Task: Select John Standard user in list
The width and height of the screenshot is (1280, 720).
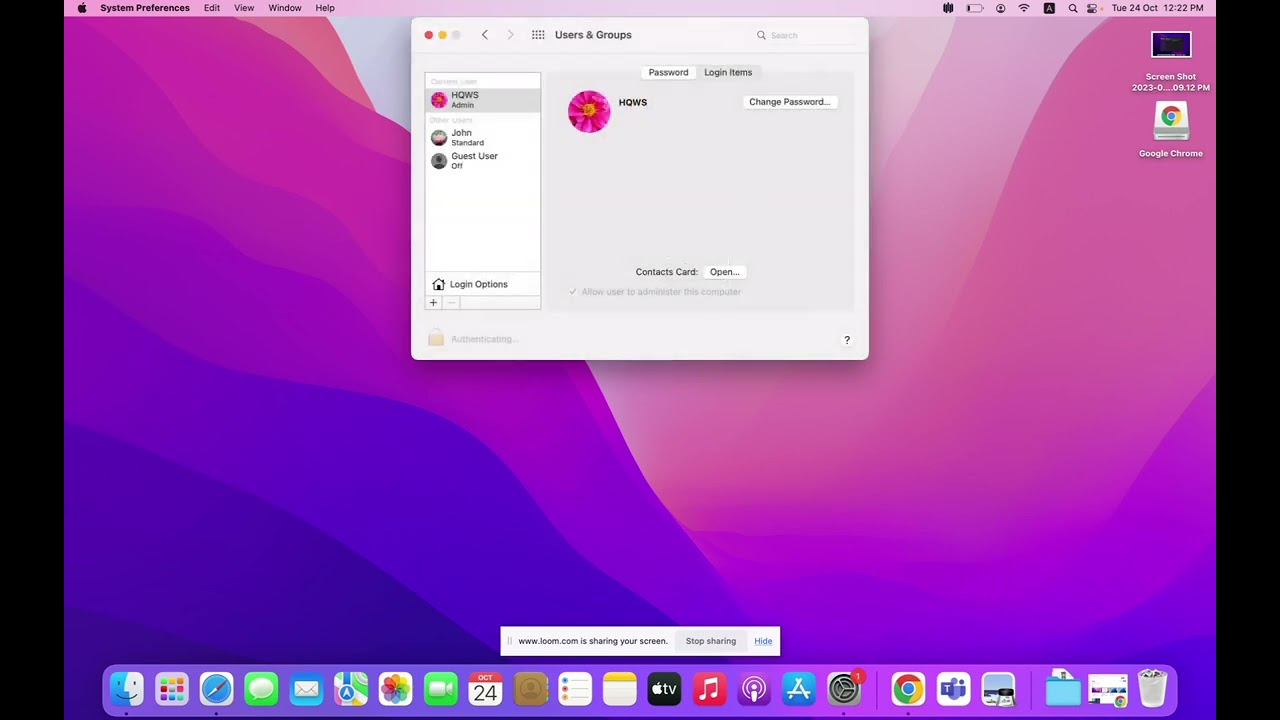Action: click(483, 137)
